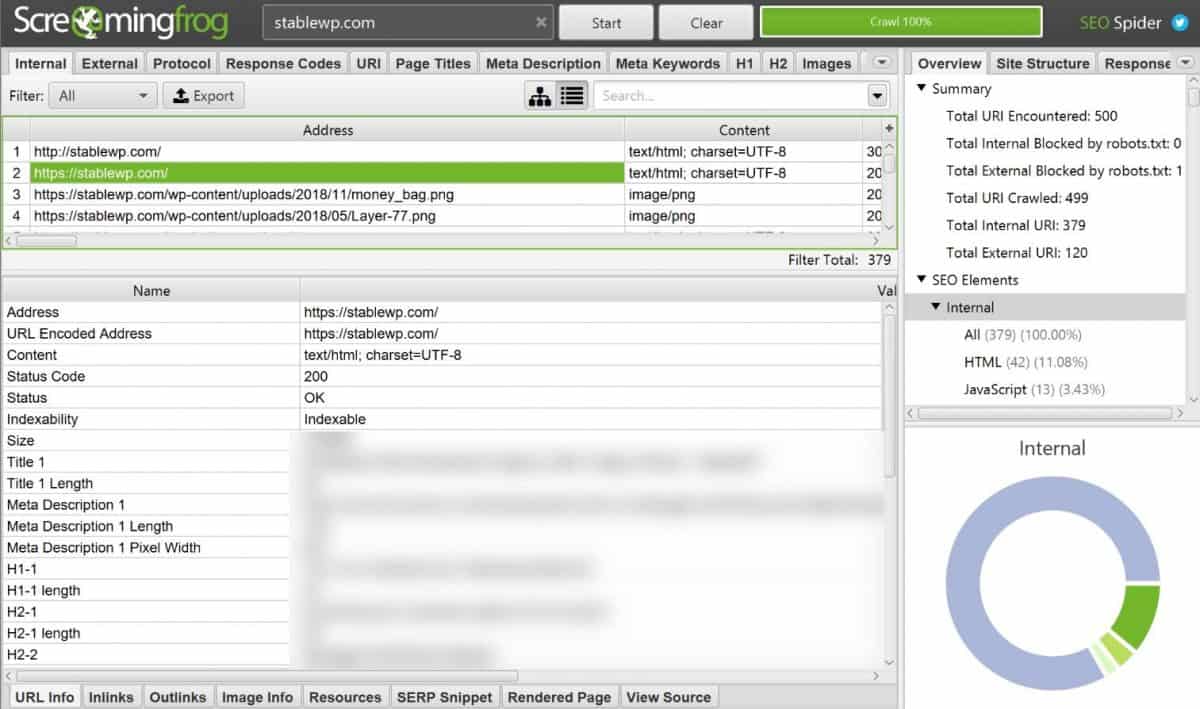1200x709 pixels.
Task: Select Total URI Encountered: 500
Action: tap(1032, 116)
